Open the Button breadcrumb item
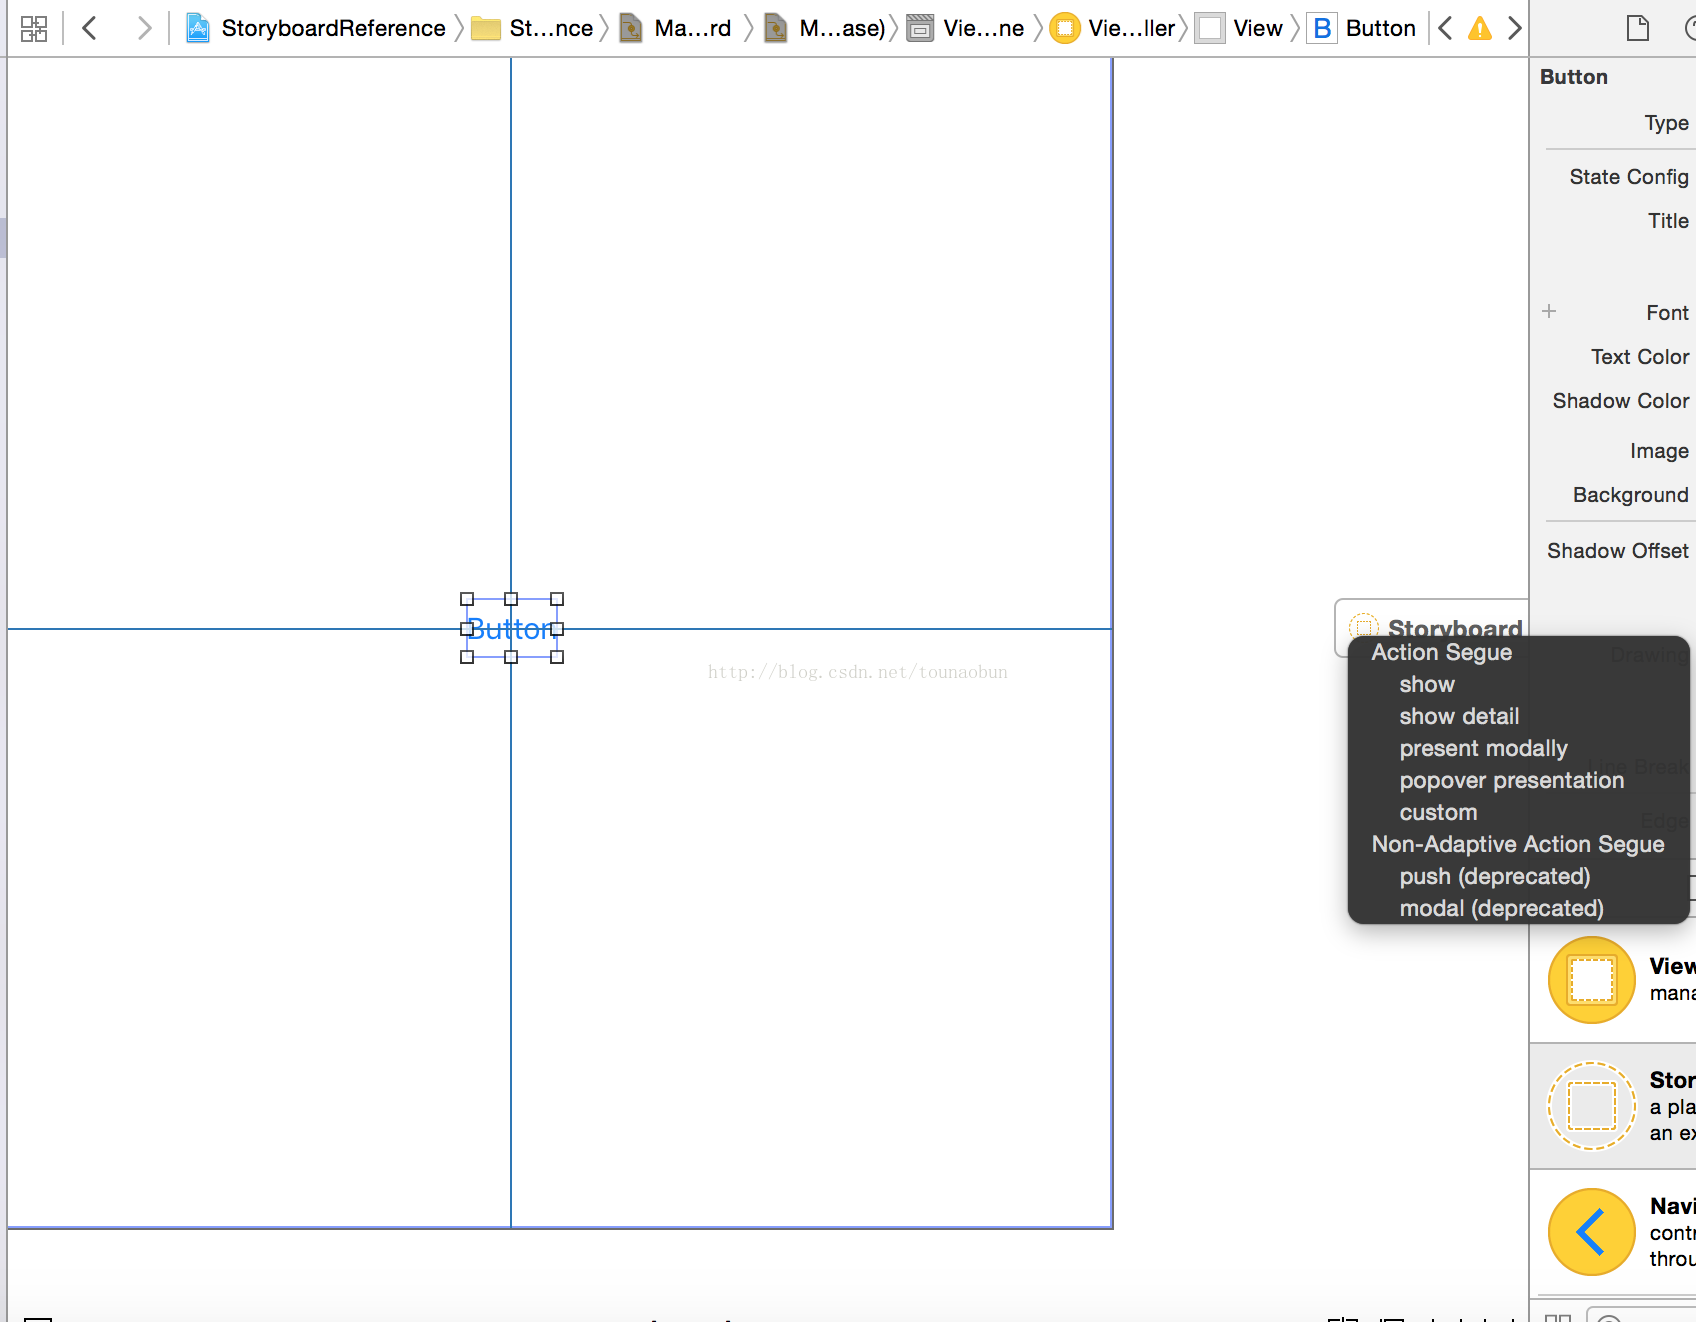Screen dimensions: 1696x1322 click(1362, 28)
